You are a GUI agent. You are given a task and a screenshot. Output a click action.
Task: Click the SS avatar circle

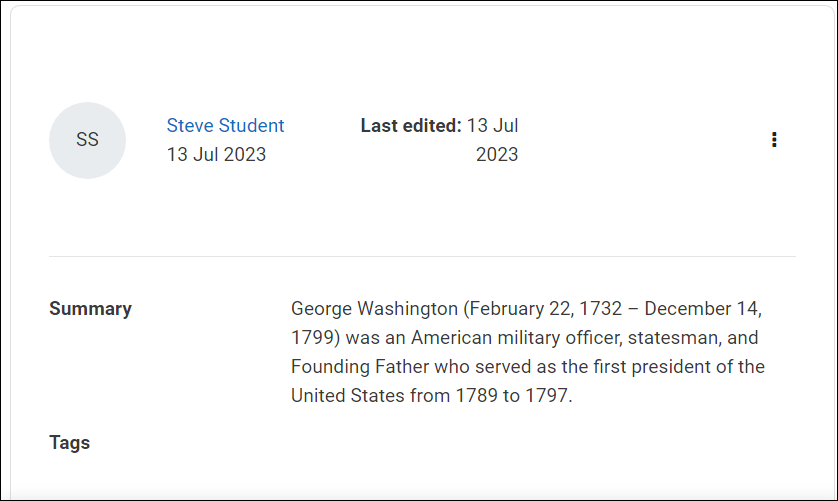coord(87,140)
